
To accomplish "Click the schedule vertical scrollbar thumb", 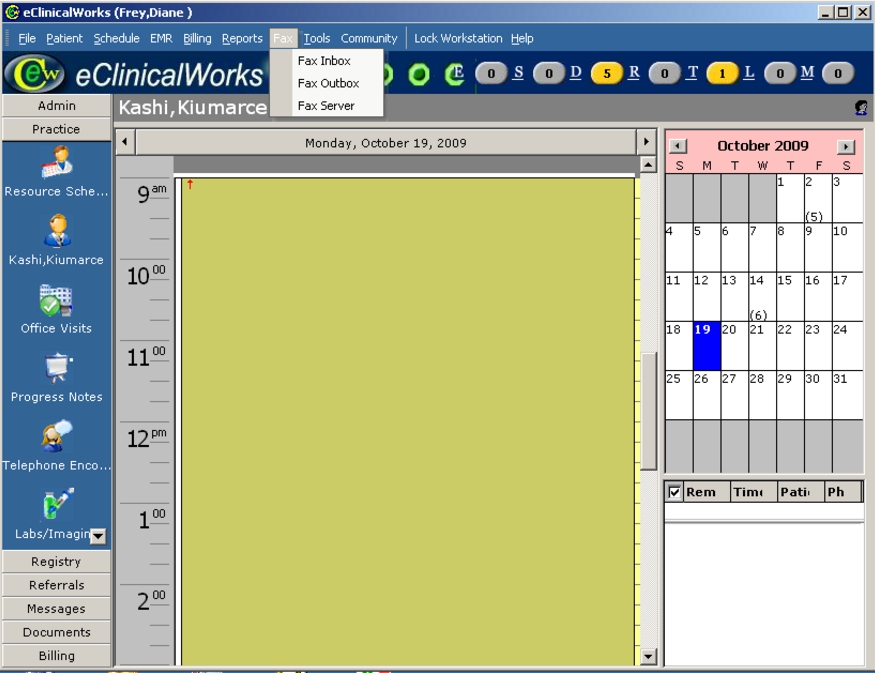I will coord(647,411).
